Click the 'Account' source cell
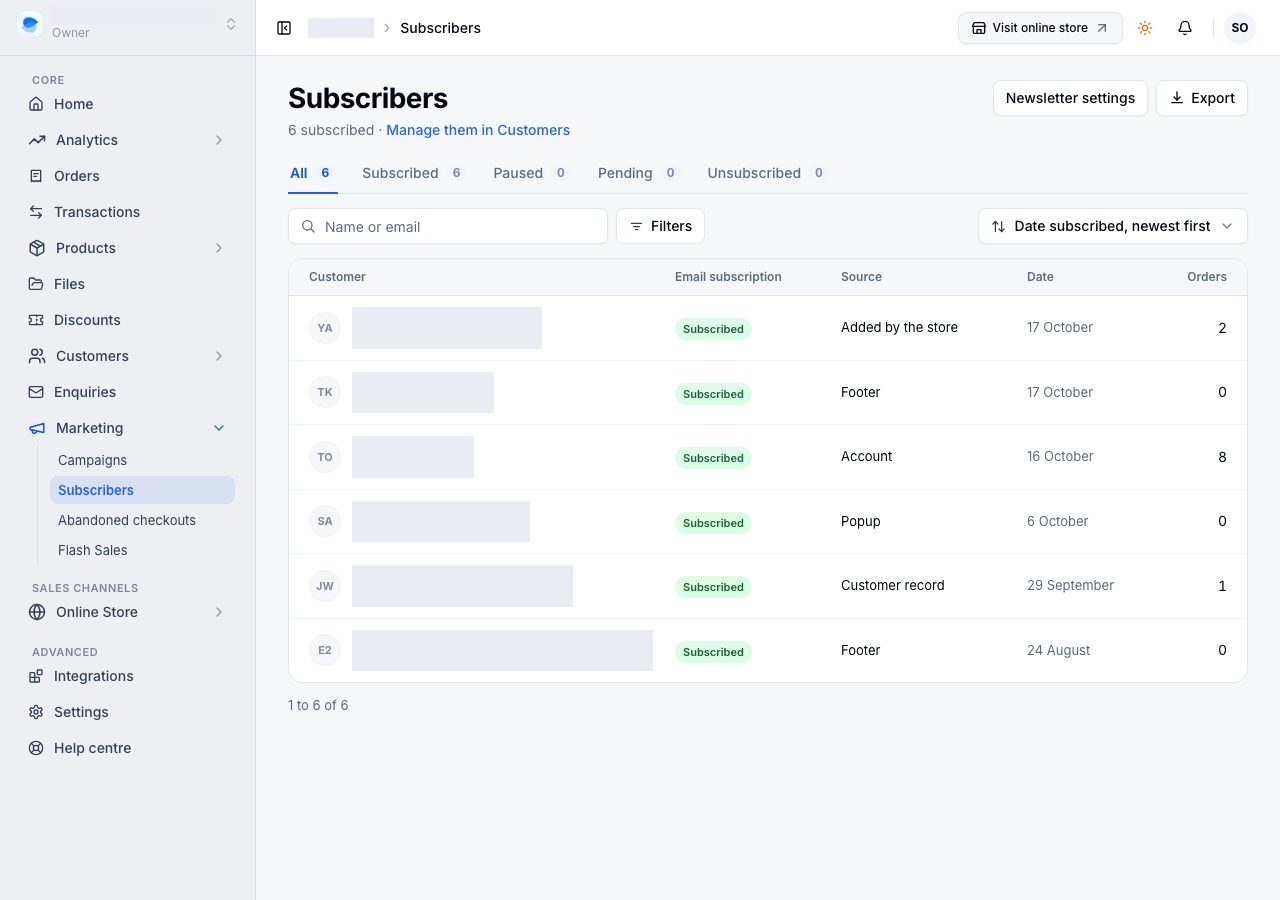The width and height of the screenshot is (1280, 900). tap(866, 456)
